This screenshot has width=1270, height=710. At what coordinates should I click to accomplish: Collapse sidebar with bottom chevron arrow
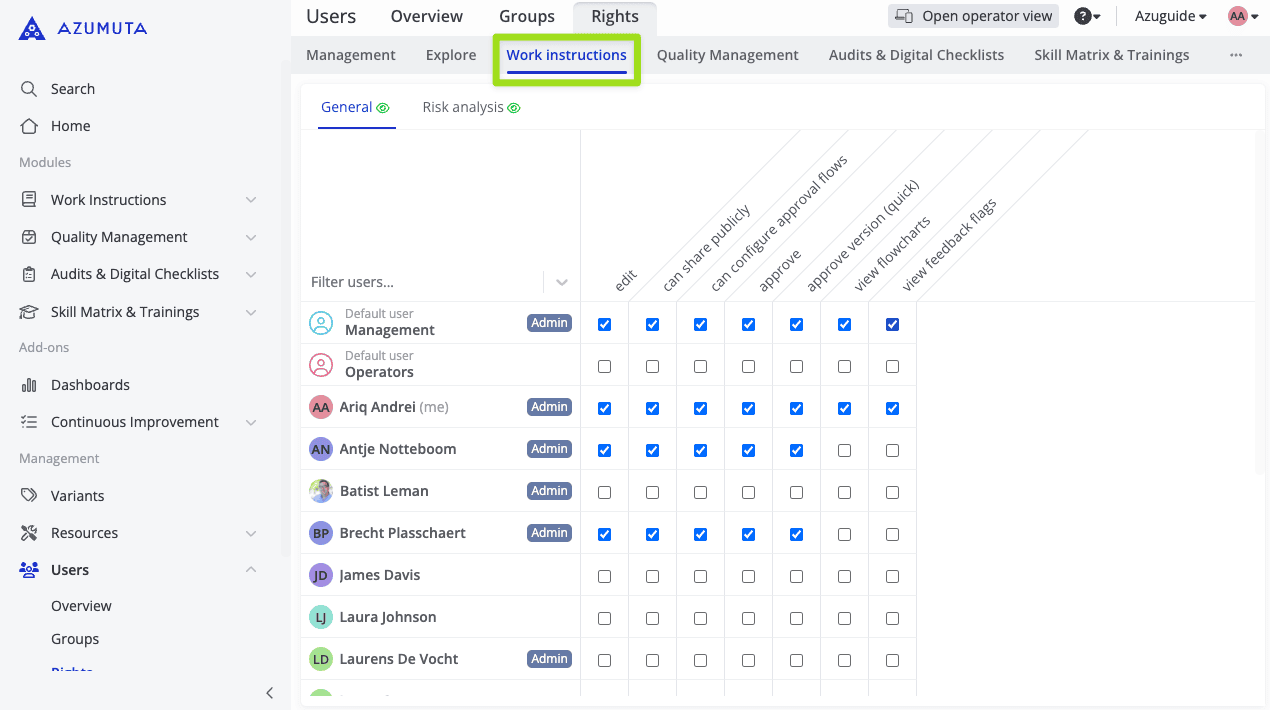pyautogui.click(x=269, y=693)
